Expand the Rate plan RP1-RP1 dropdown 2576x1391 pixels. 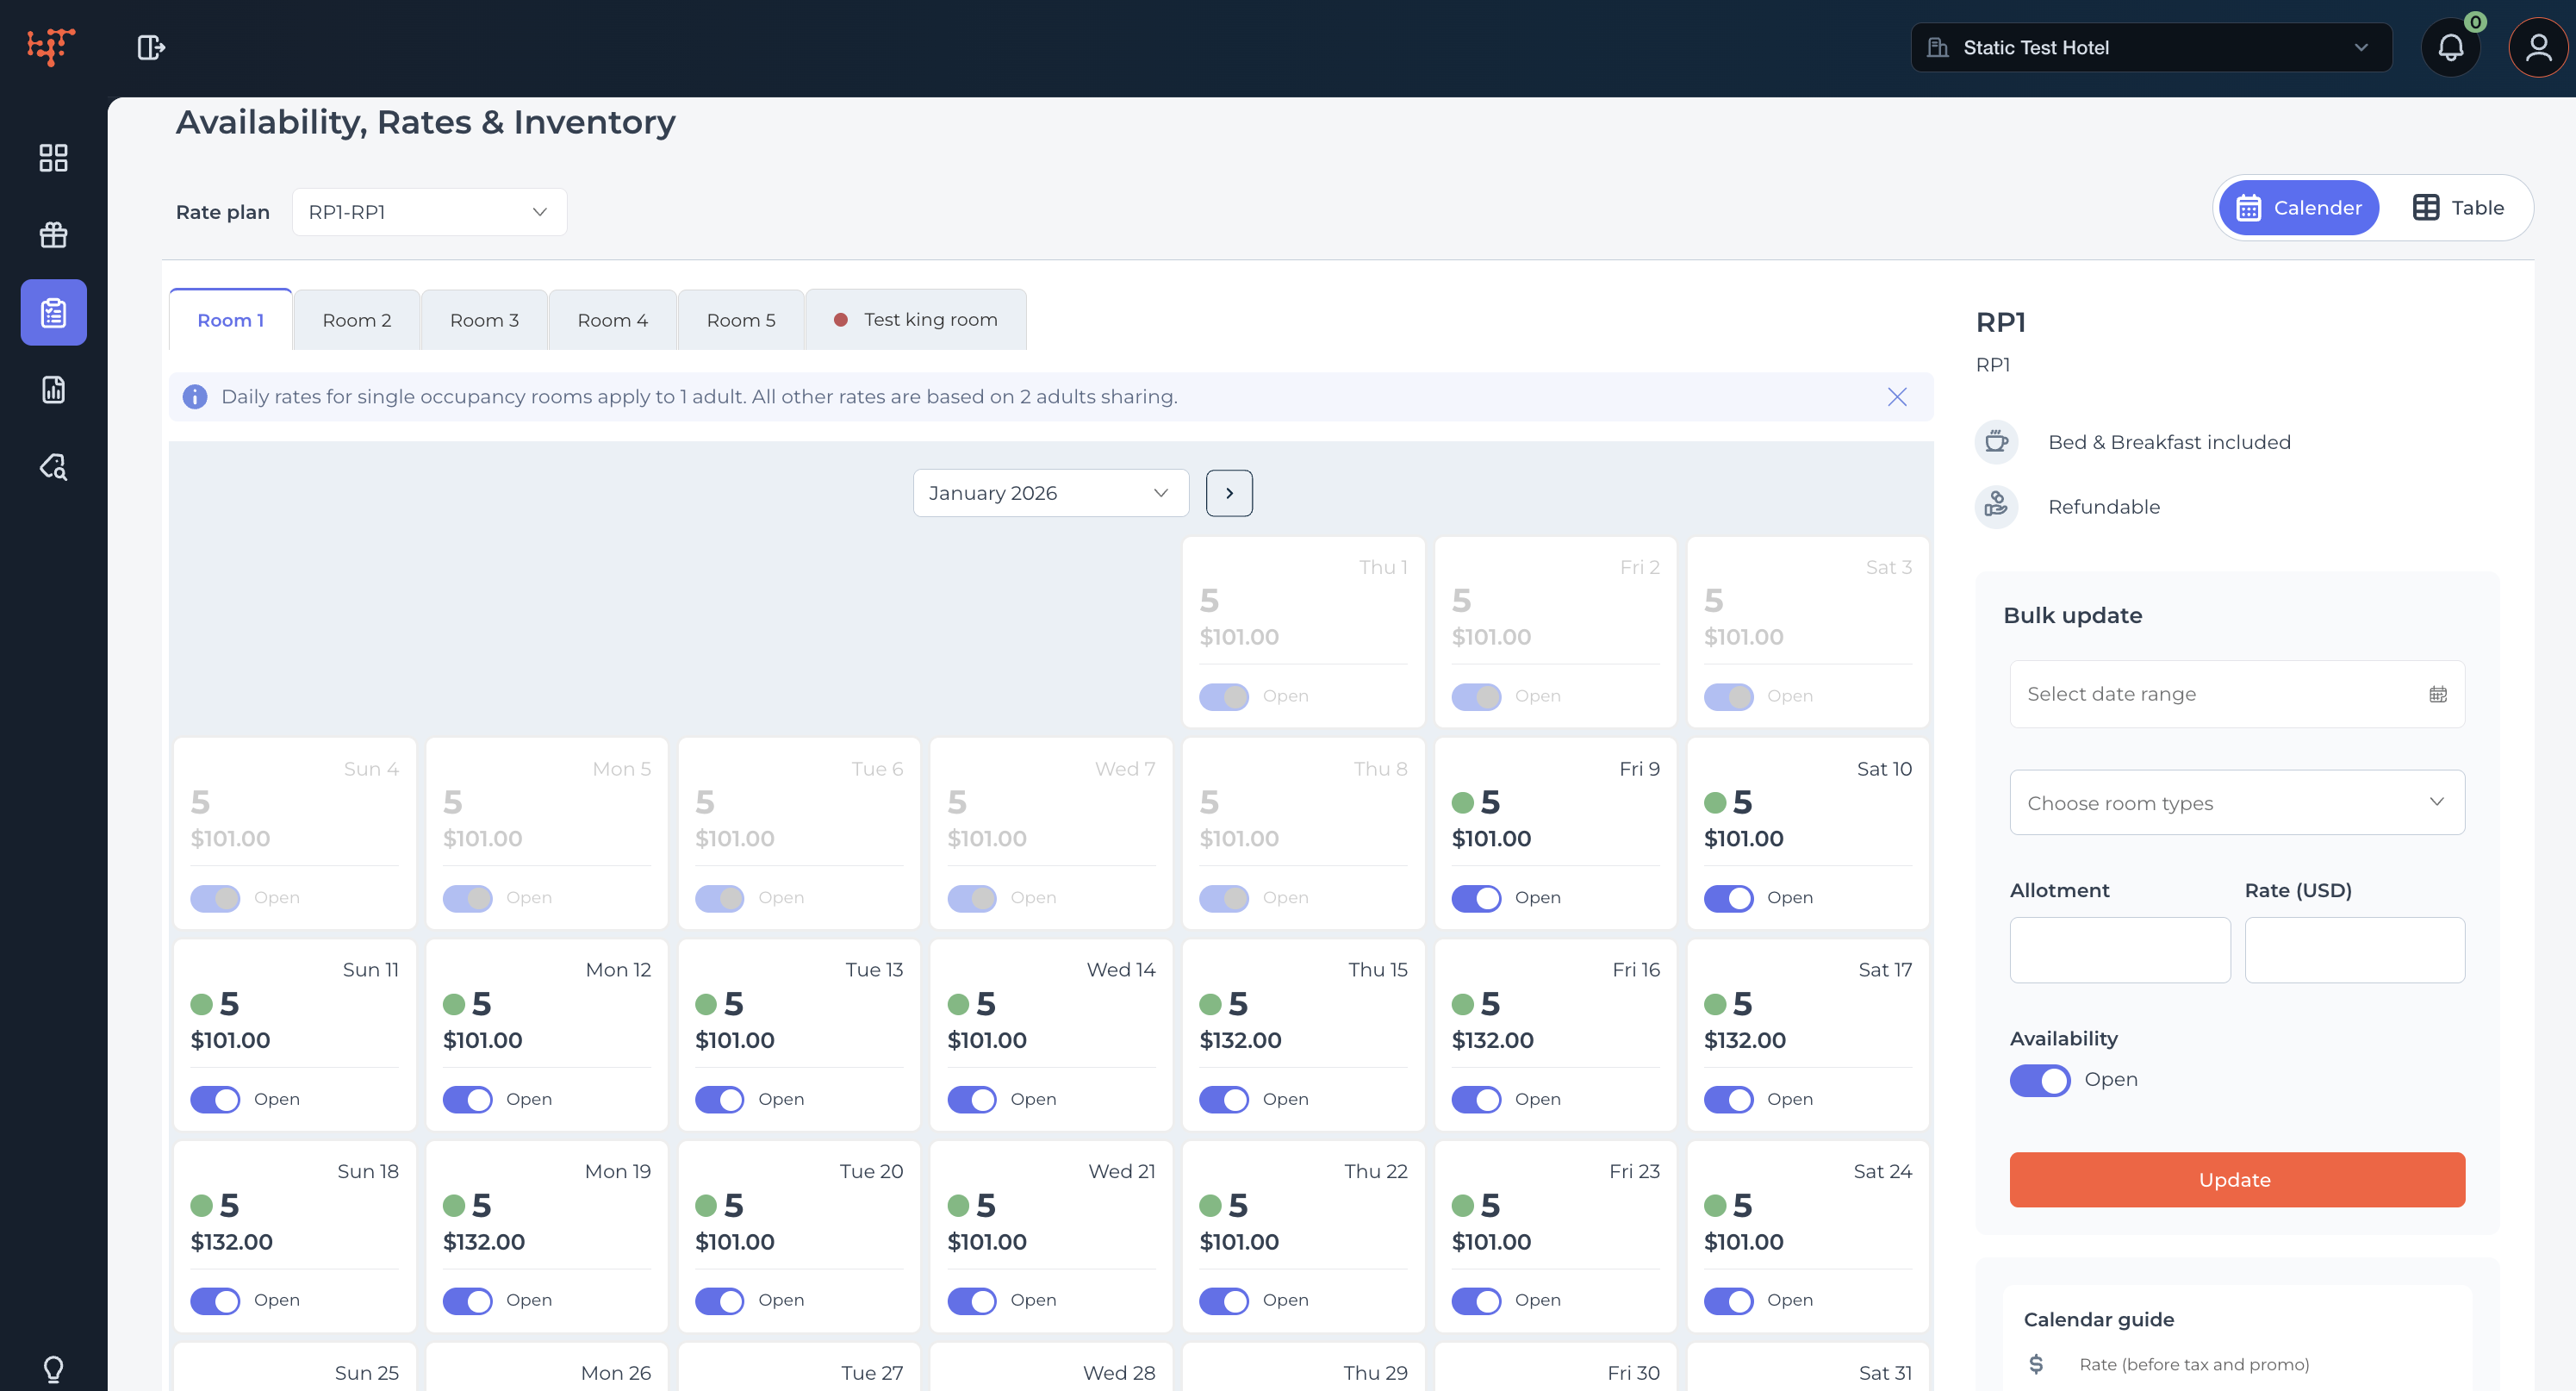coord(429,212)
